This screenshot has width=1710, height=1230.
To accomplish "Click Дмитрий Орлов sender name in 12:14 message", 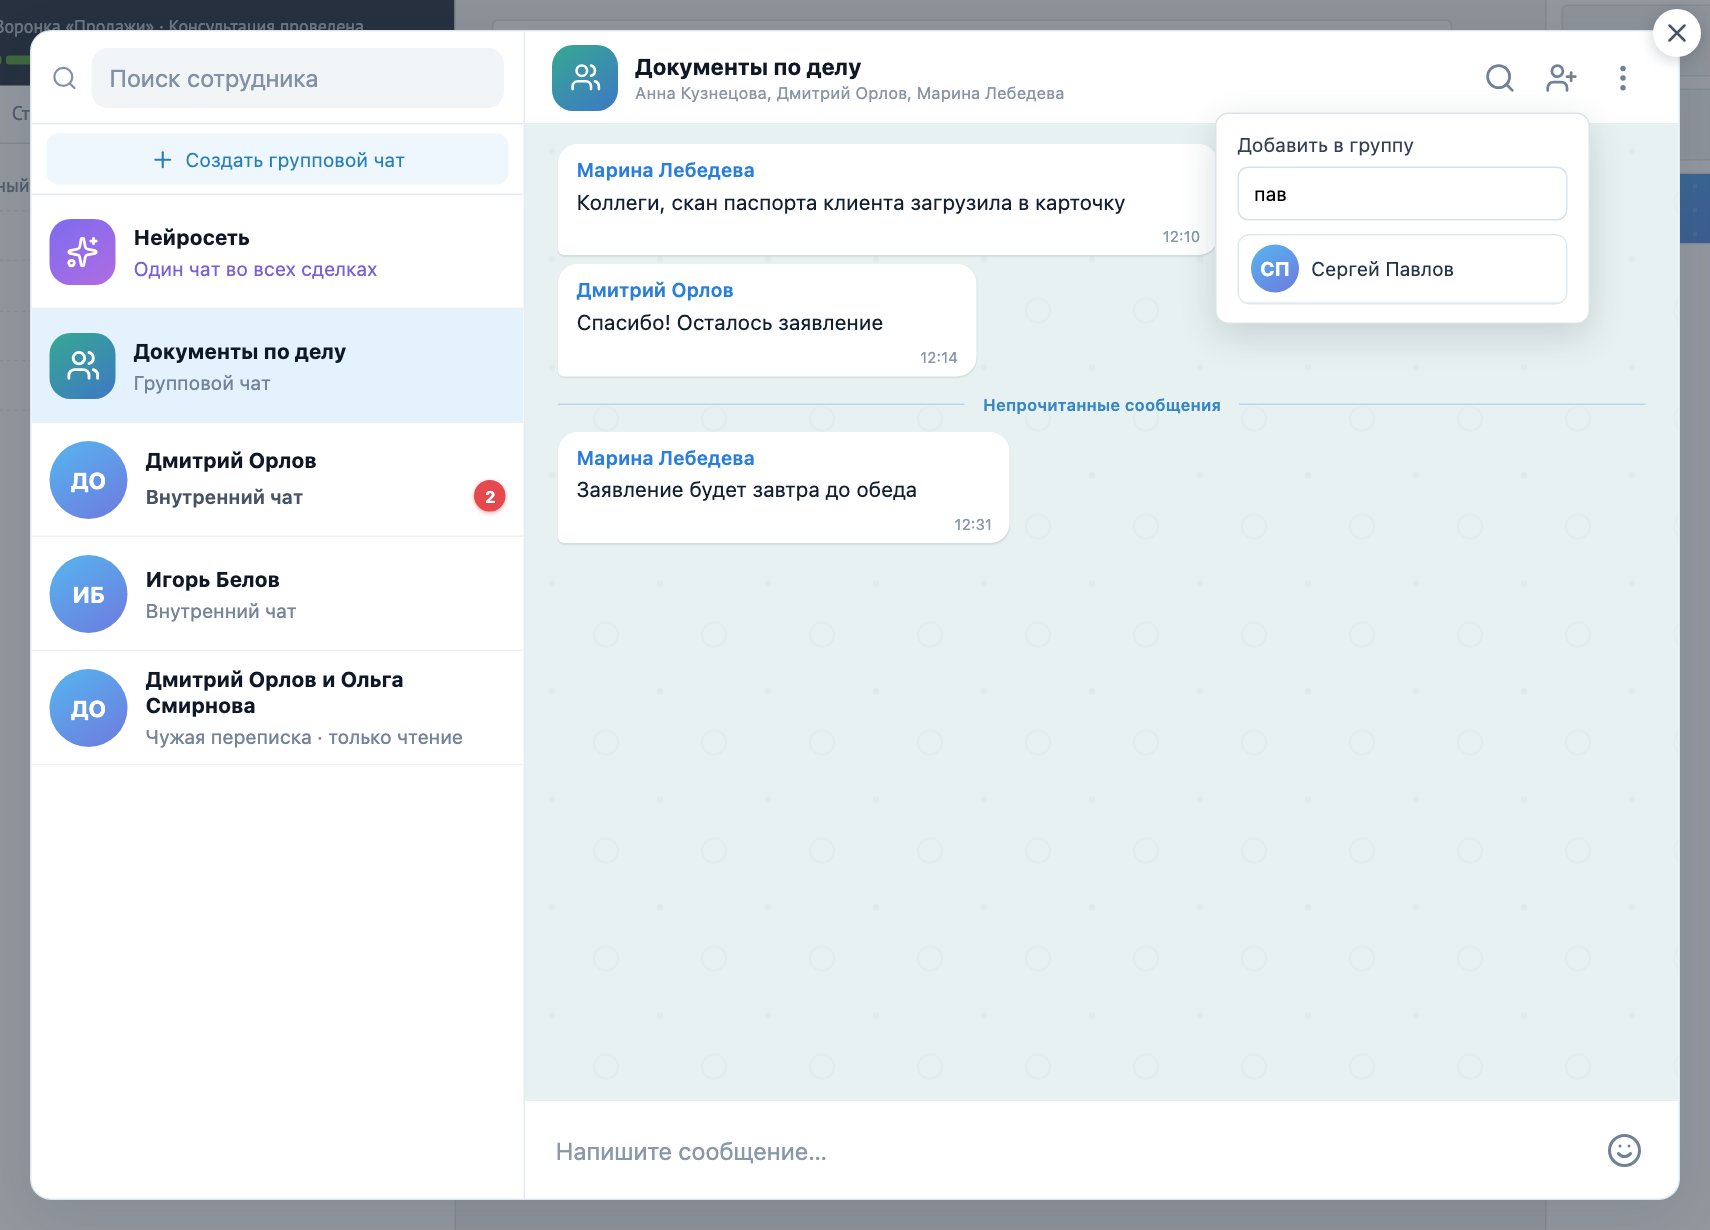I will 655,290.
